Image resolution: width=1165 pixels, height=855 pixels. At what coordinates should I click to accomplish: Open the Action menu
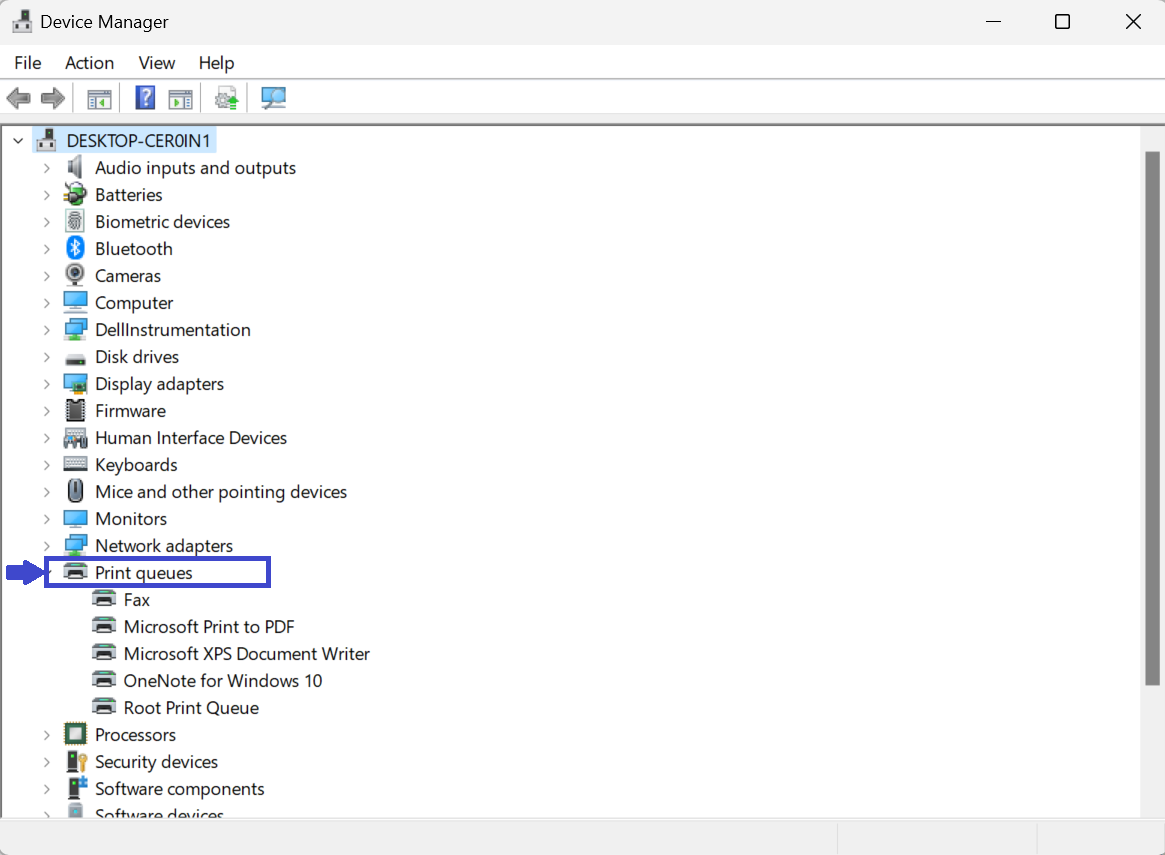click(x=89, y=63)
